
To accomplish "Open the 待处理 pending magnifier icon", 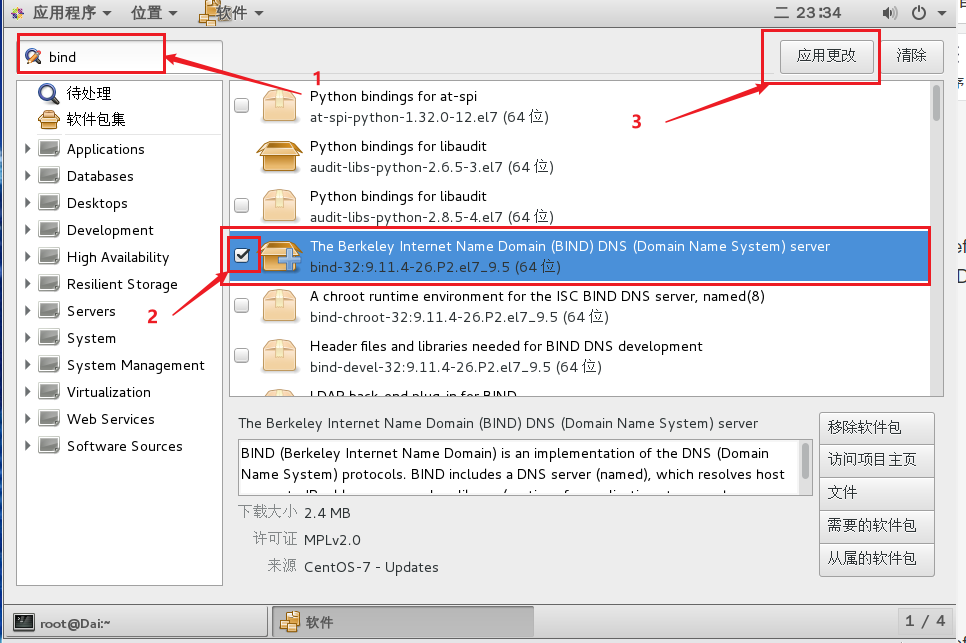I will (49, 94).
